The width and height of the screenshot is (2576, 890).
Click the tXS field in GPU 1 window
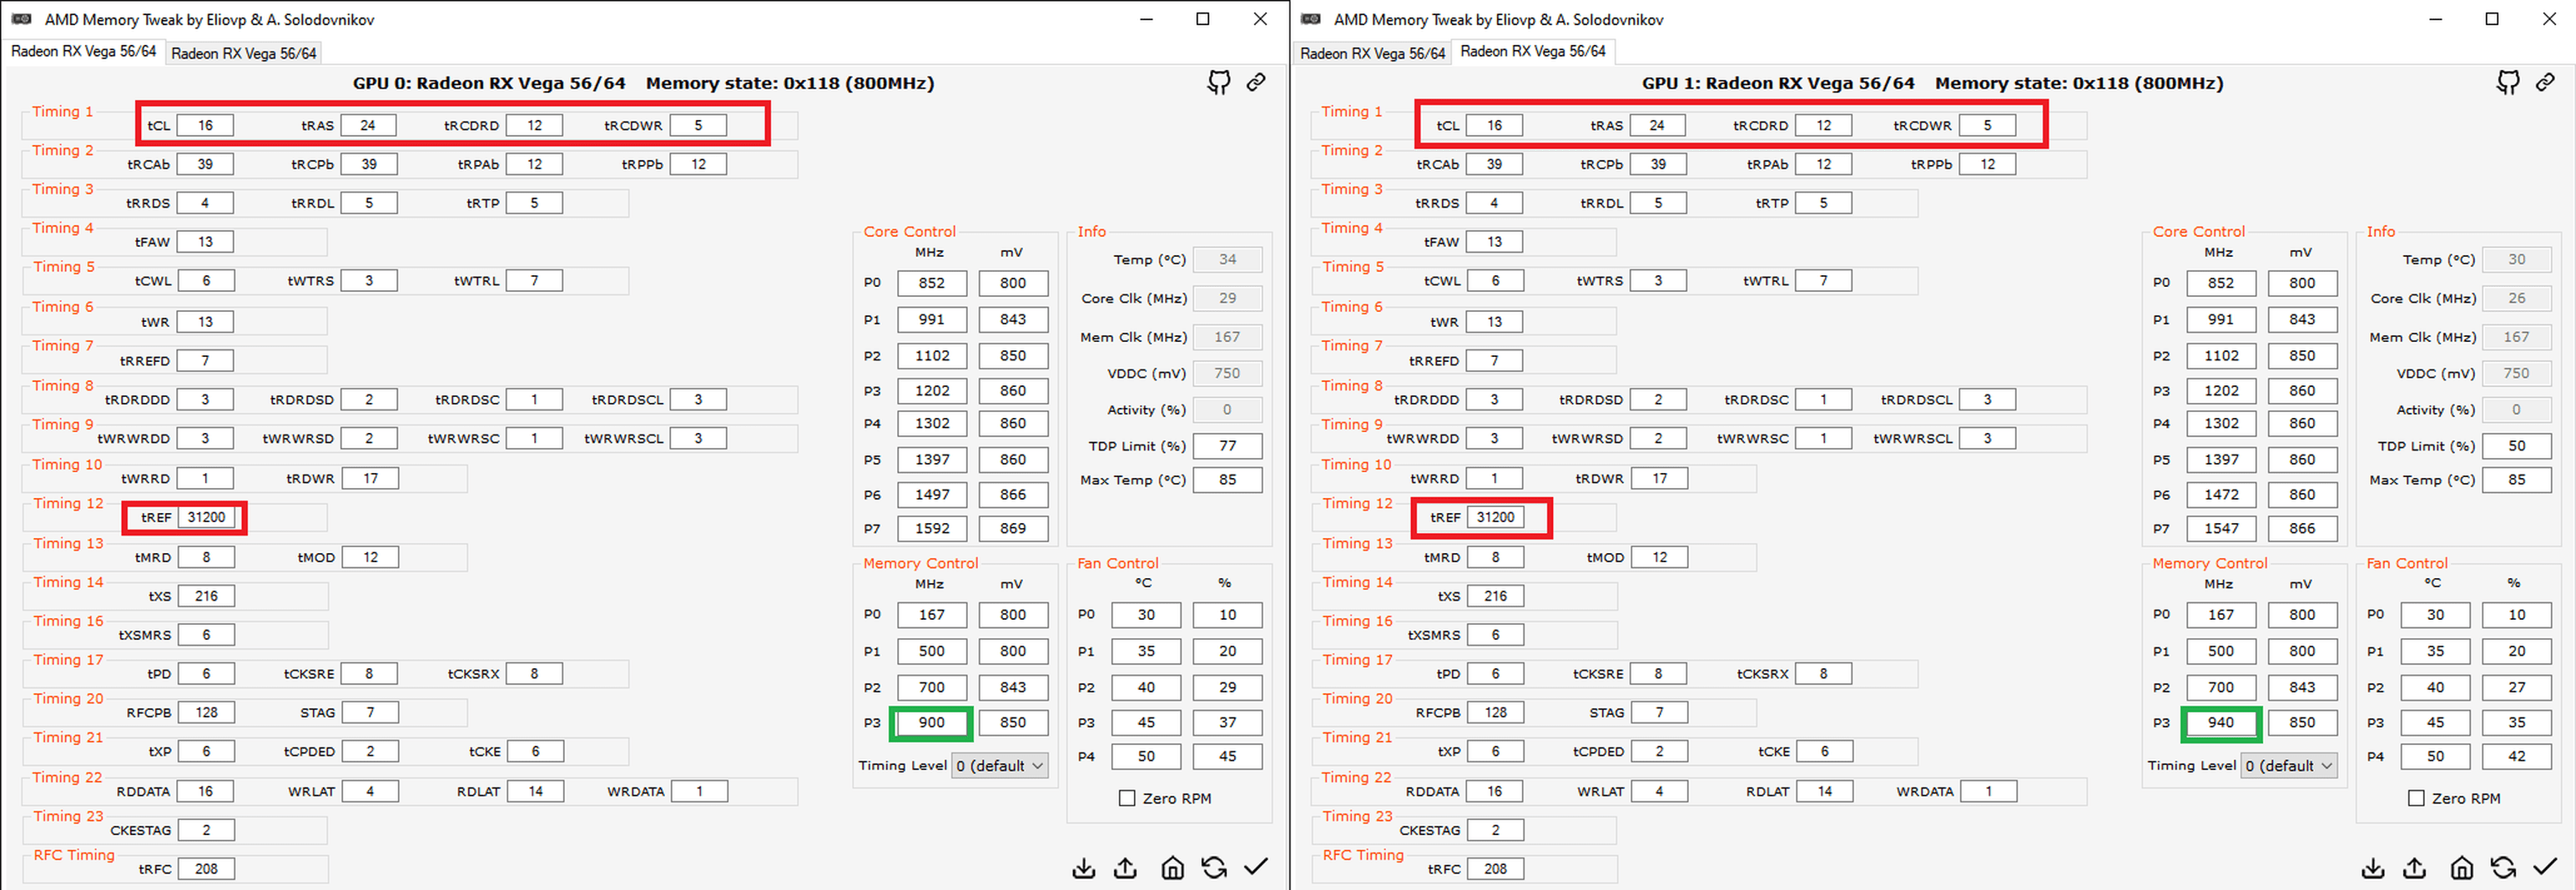[1495, 596]
